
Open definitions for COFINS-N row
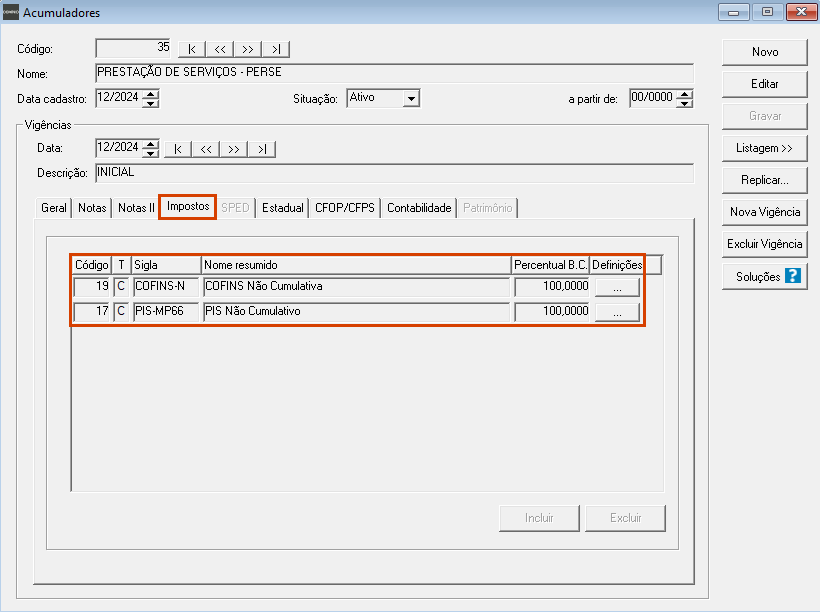617,287
